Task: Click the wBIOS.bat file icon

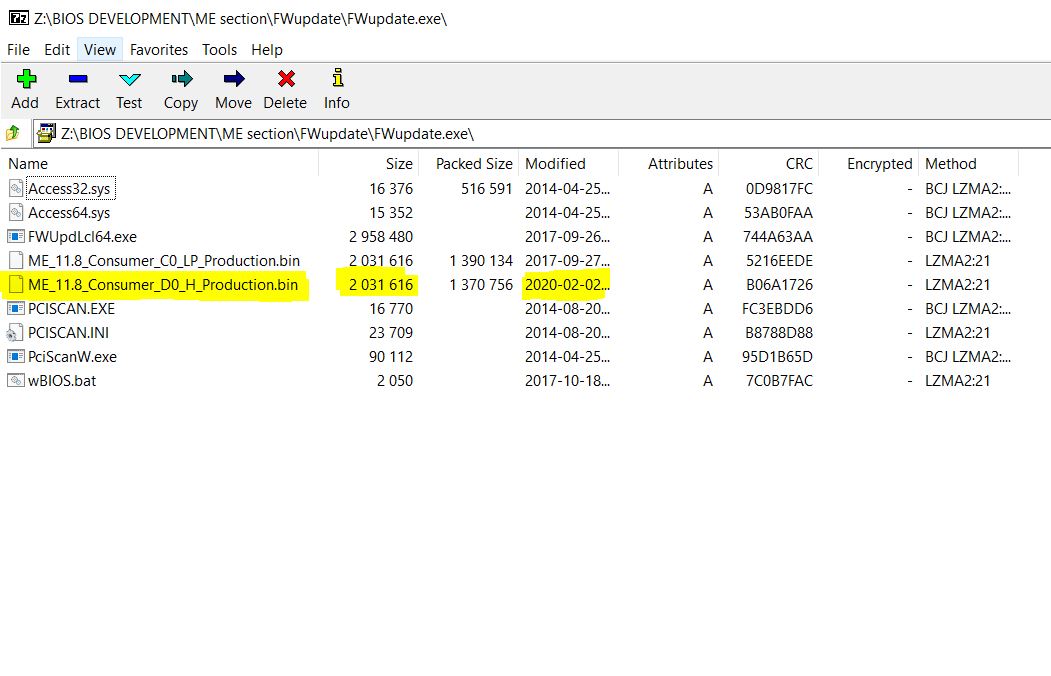Action: pyautogui.click(x=16, y=381)
